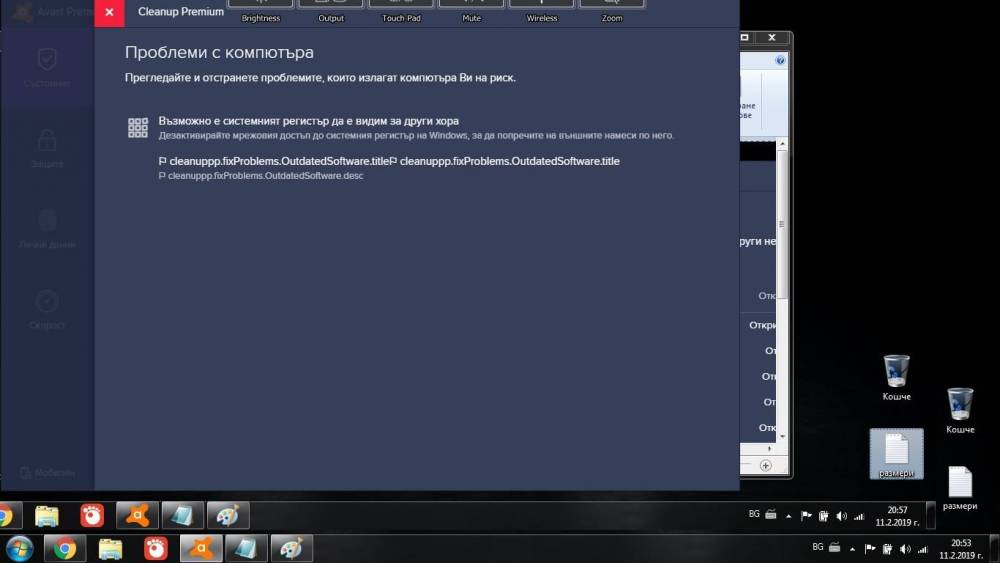Image resolution: width=1000 pixels, height=563 pixels.
Task: Click the Paint vertical scrollbar thumb
Action: click(782, 224)
